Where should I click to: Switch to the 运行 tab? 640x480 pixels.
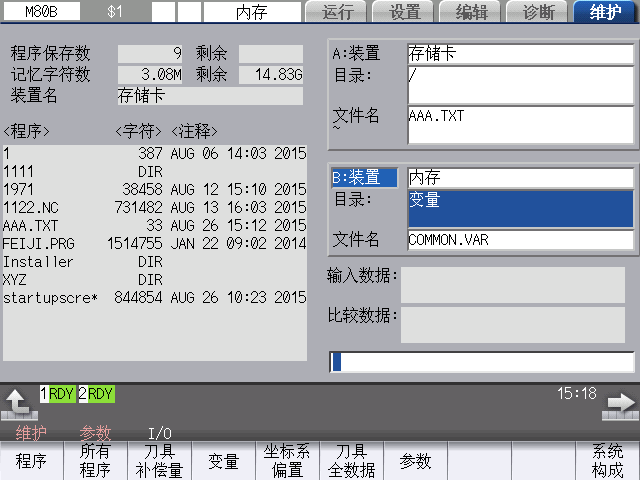(339, 12)
